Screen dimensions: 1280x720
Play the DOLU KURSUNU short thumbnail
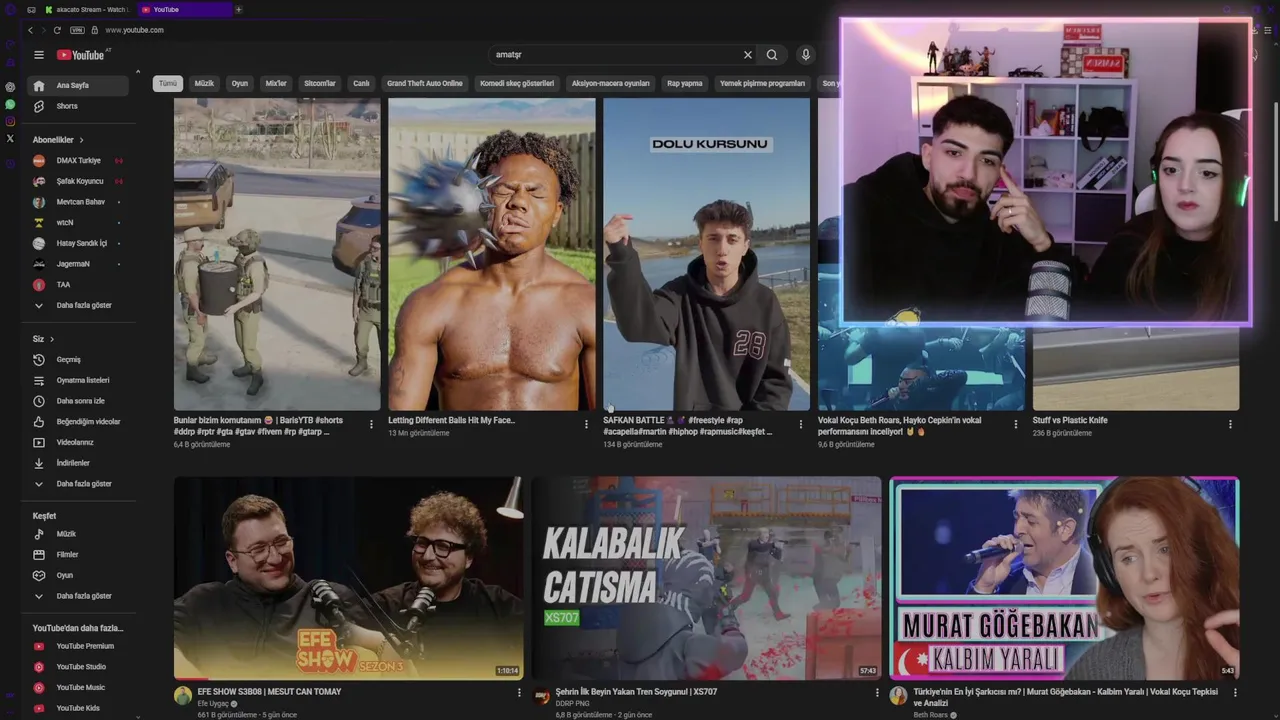point(706,254)
